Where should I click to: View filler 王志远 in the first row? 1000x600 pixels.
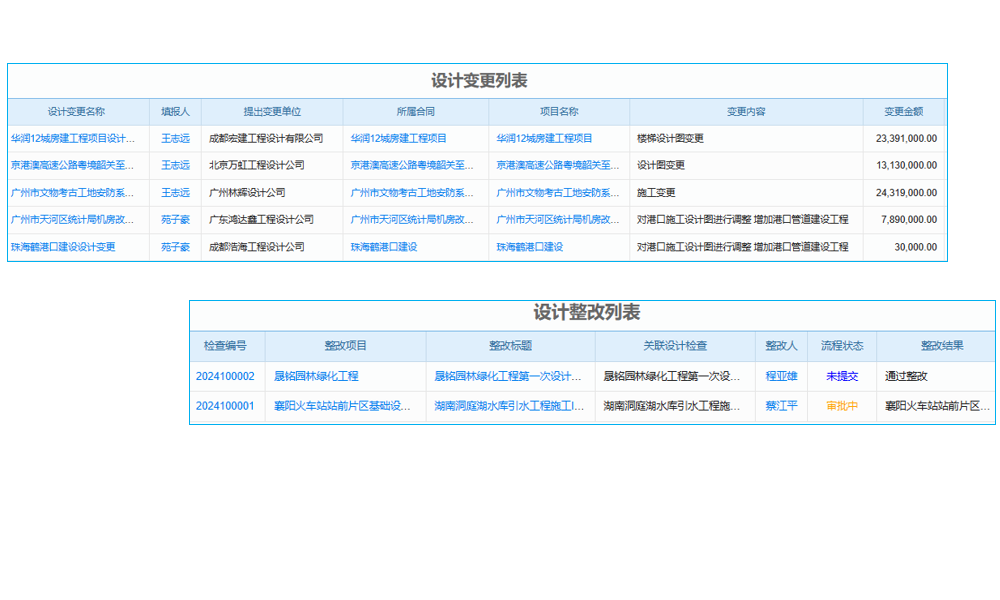(173, 139)
